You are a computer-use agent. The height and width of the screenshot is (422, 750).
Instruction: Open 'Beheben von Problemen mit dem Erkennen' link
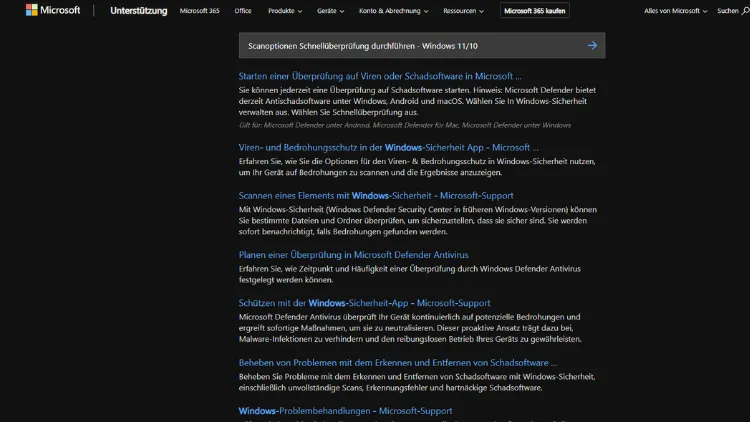[397, 363]
